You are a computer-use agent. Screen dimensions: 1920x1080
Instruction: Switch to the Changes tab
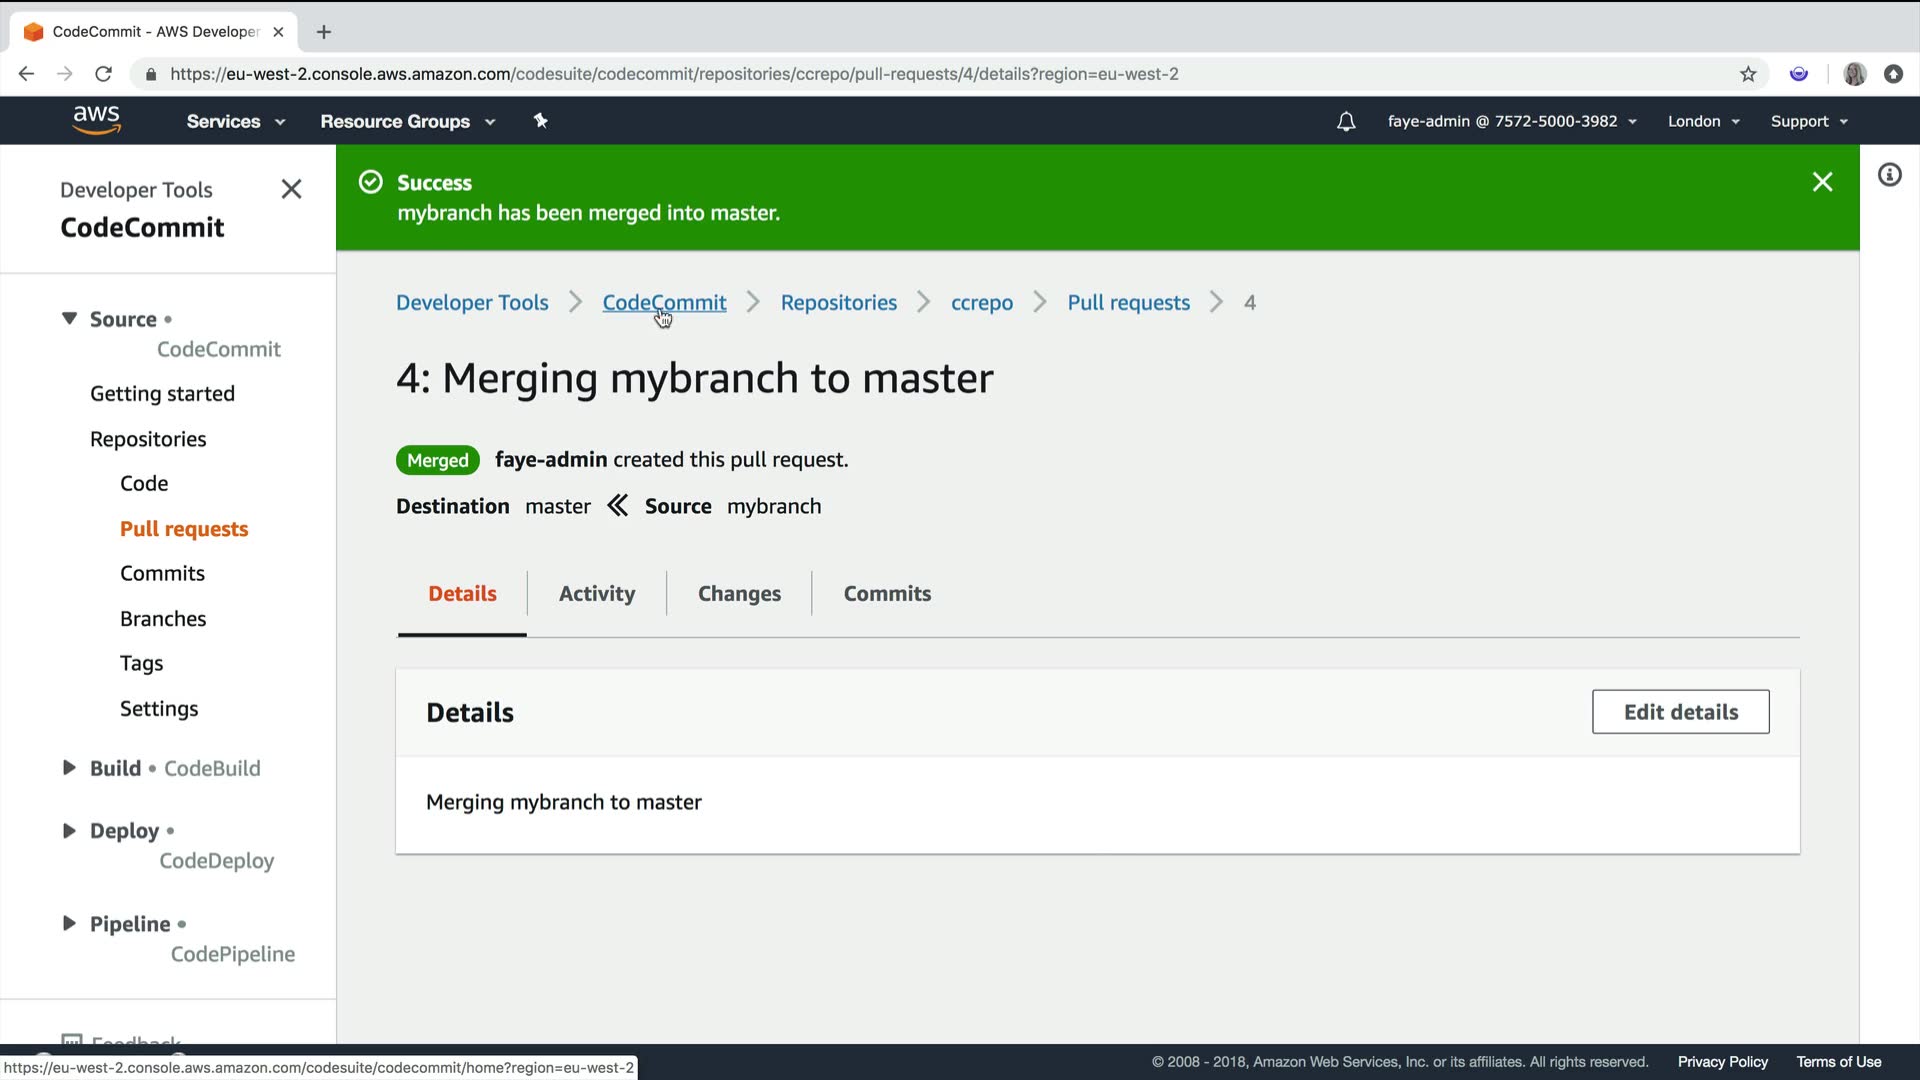[x=739, y=594]
